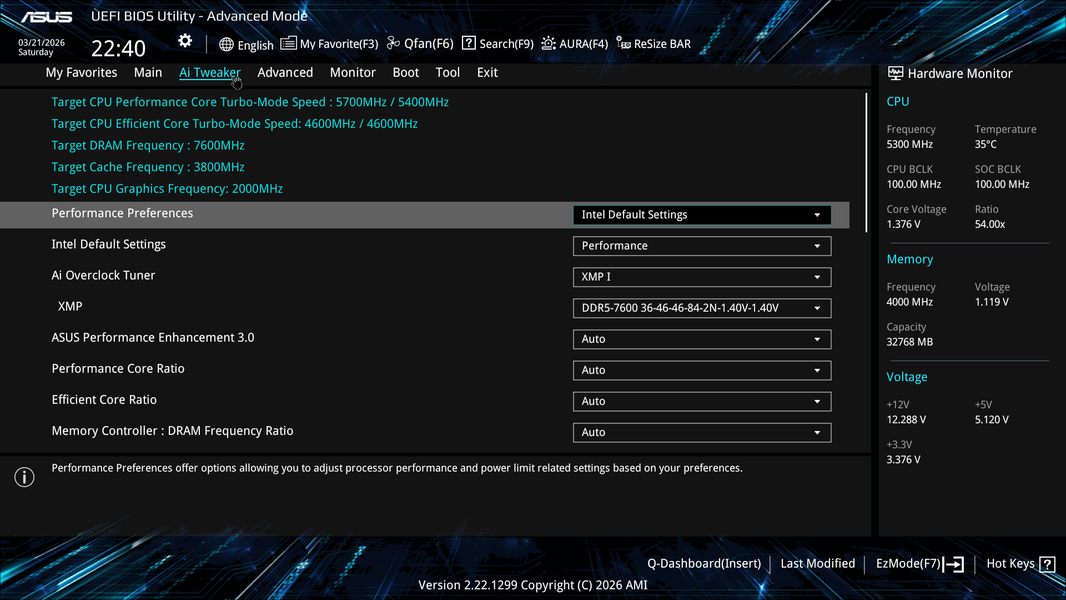
Task: Expand Intel Default Settings dropdown showing Performance
Action: pos(702,246)
